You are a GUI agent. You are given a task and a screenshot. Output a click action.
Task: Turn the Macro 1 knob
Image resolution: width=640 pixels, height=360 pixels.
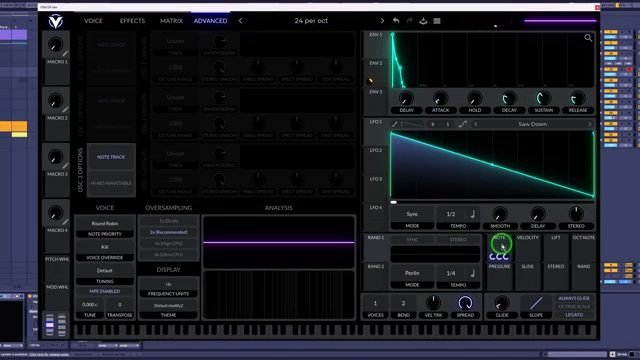[x=56, y=44]
